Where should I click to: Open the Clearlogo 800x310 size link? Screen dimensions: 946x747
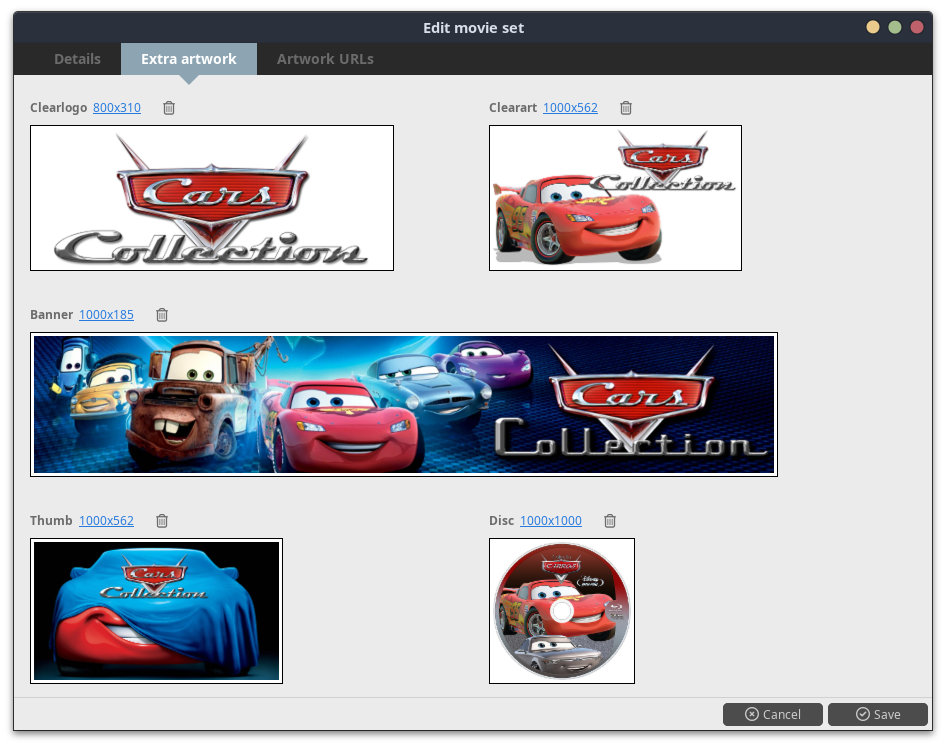point(117,108)
